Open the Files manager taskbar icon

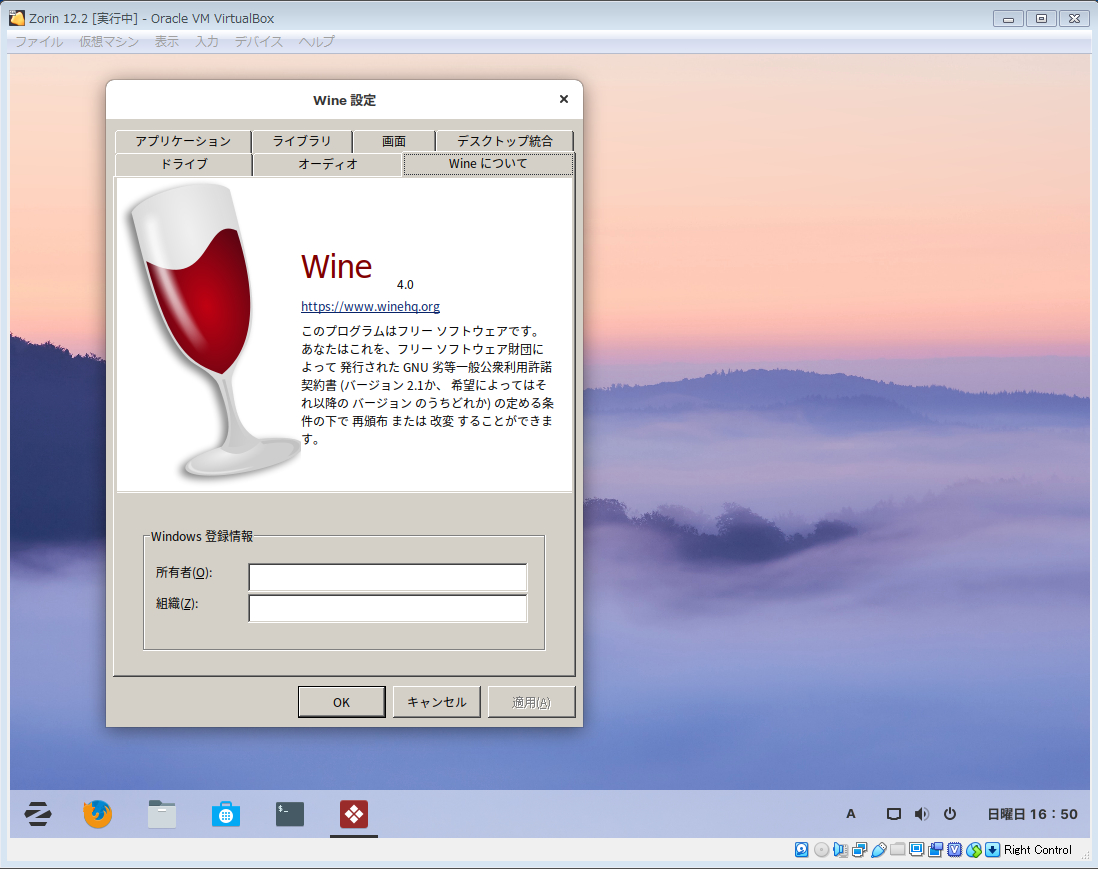tap(162, 814)
